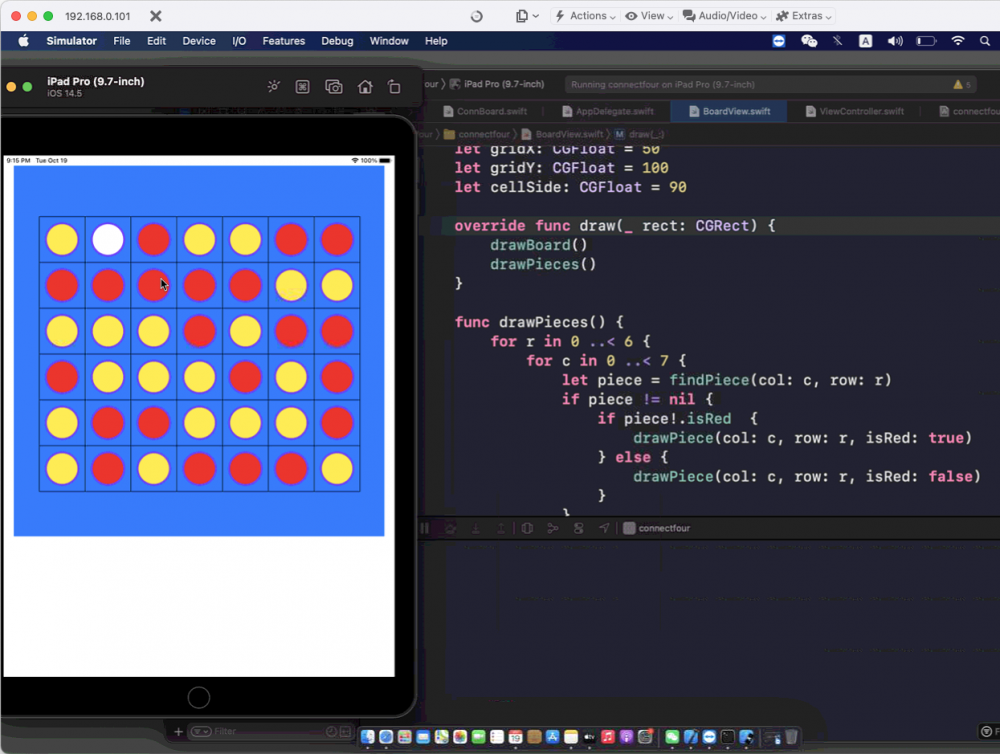Open the Features menu

point(284,41)
